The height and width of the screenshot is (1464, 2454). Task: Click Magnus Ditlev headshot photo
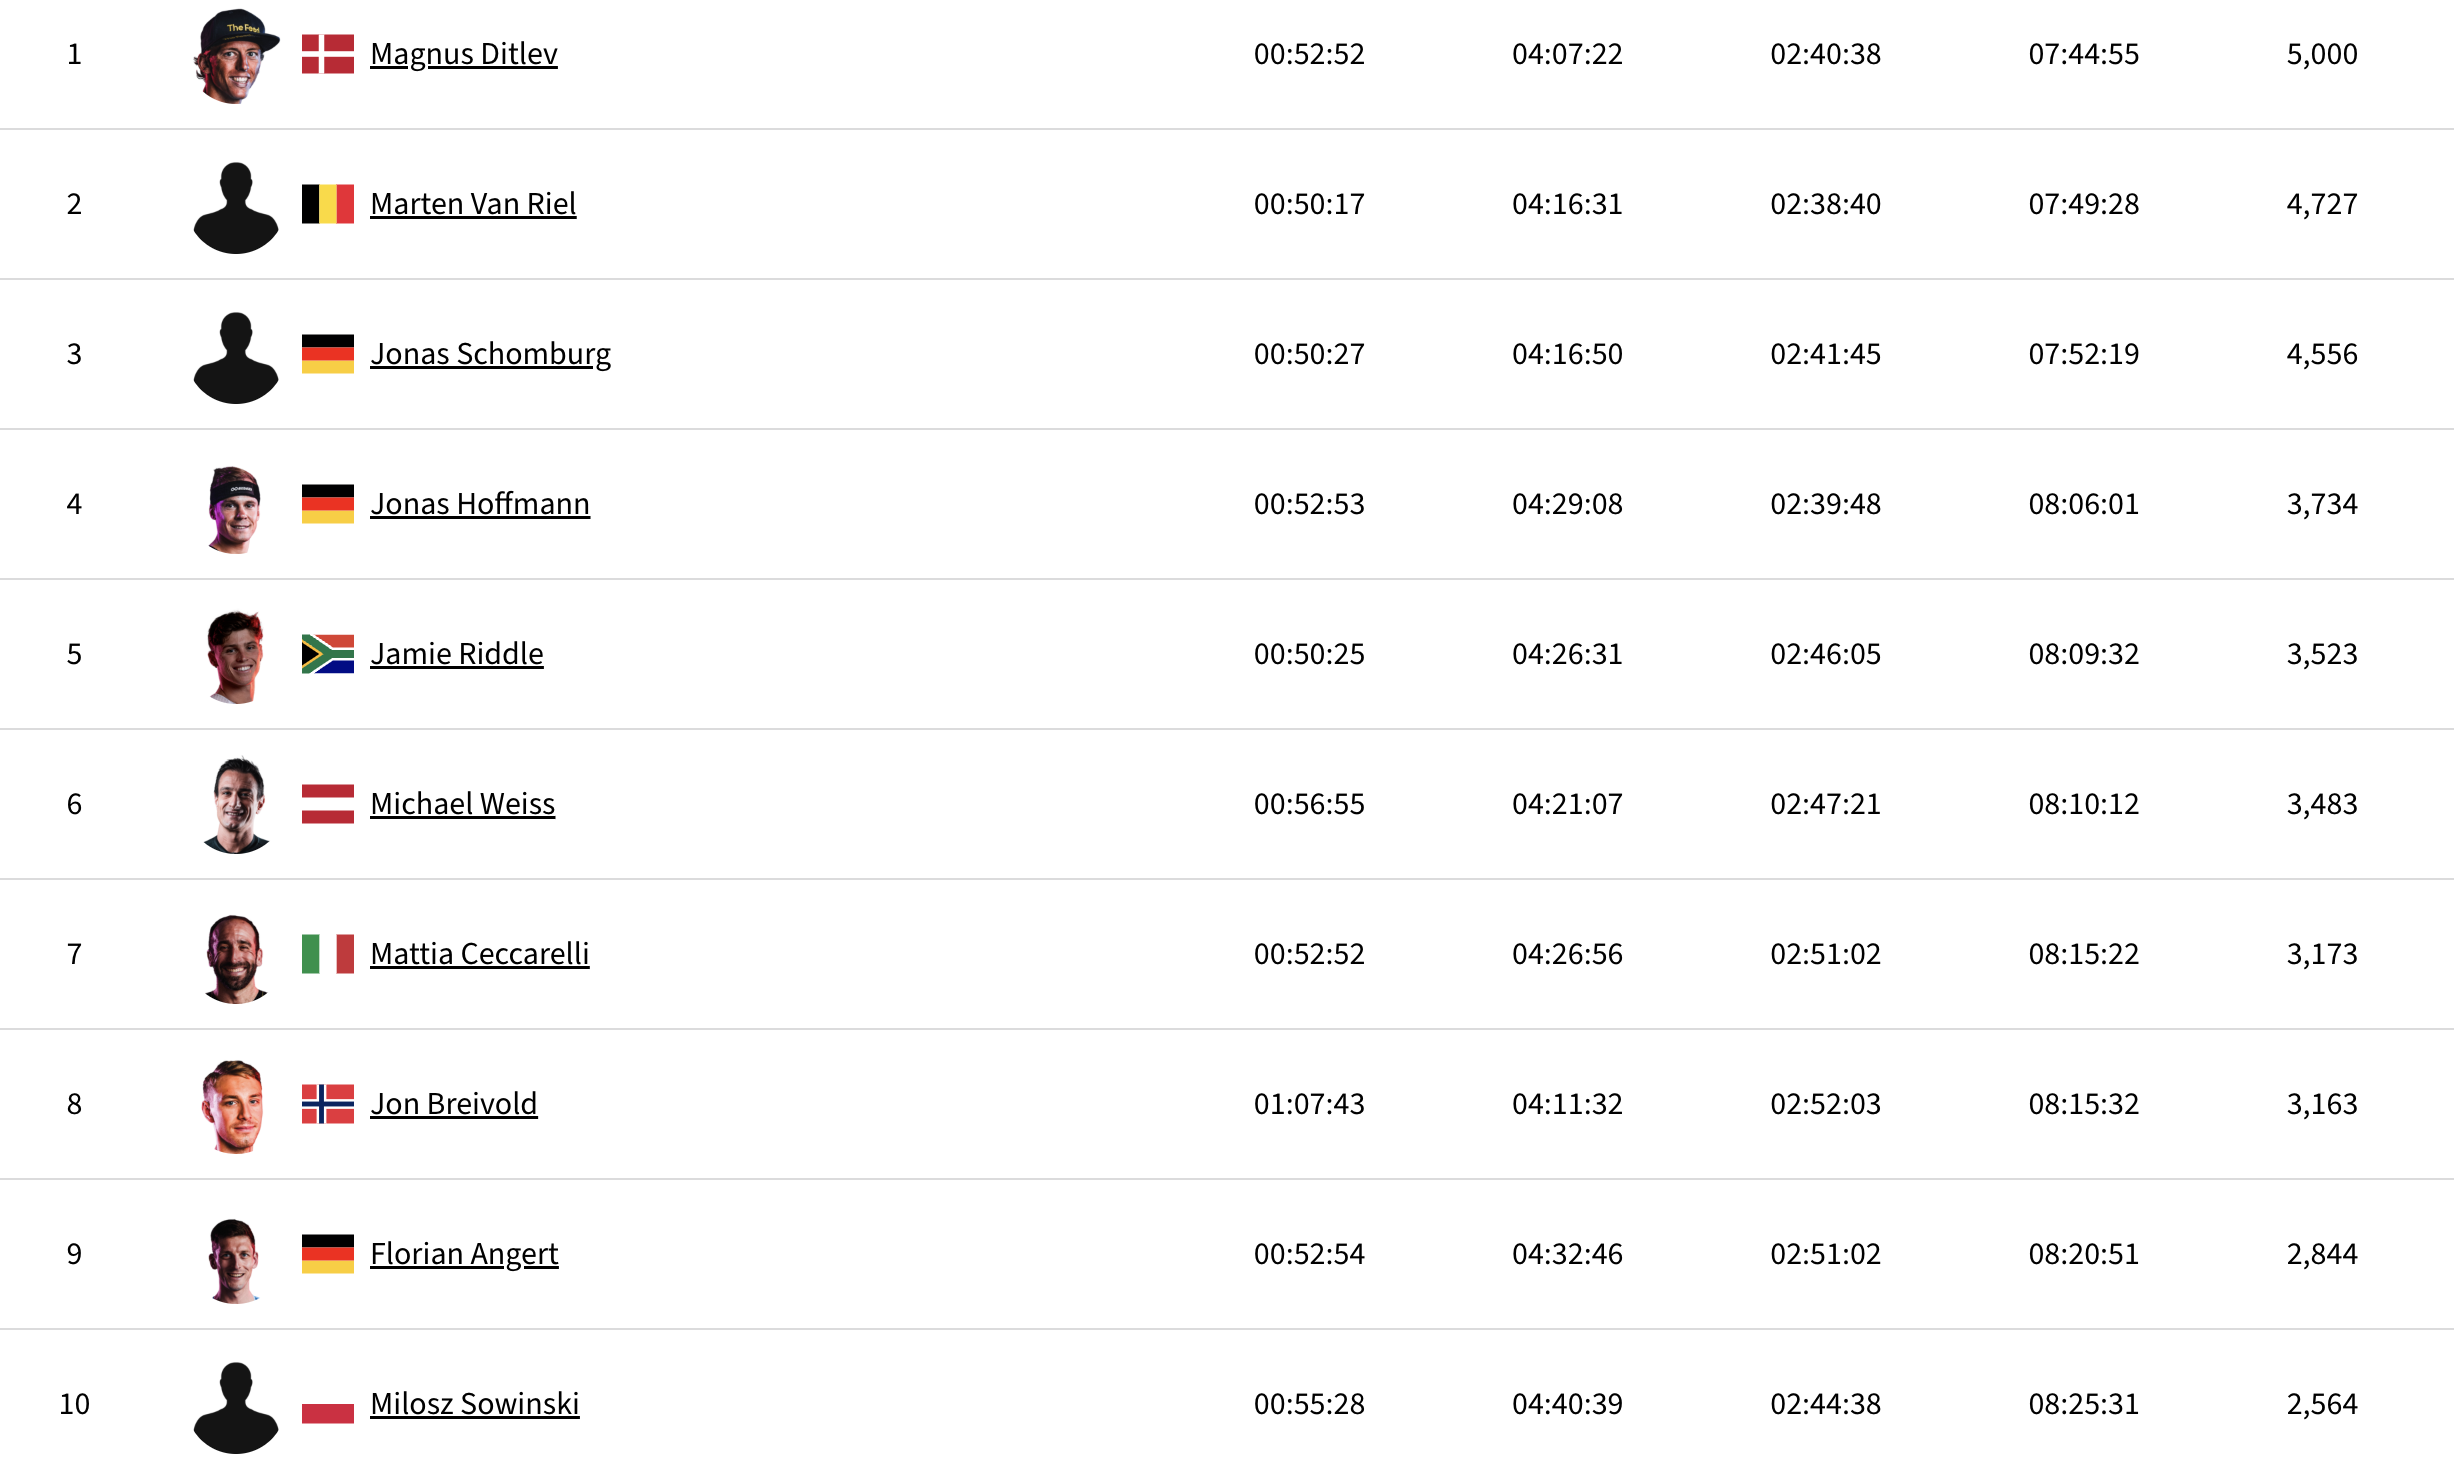[x=236, y=56]
